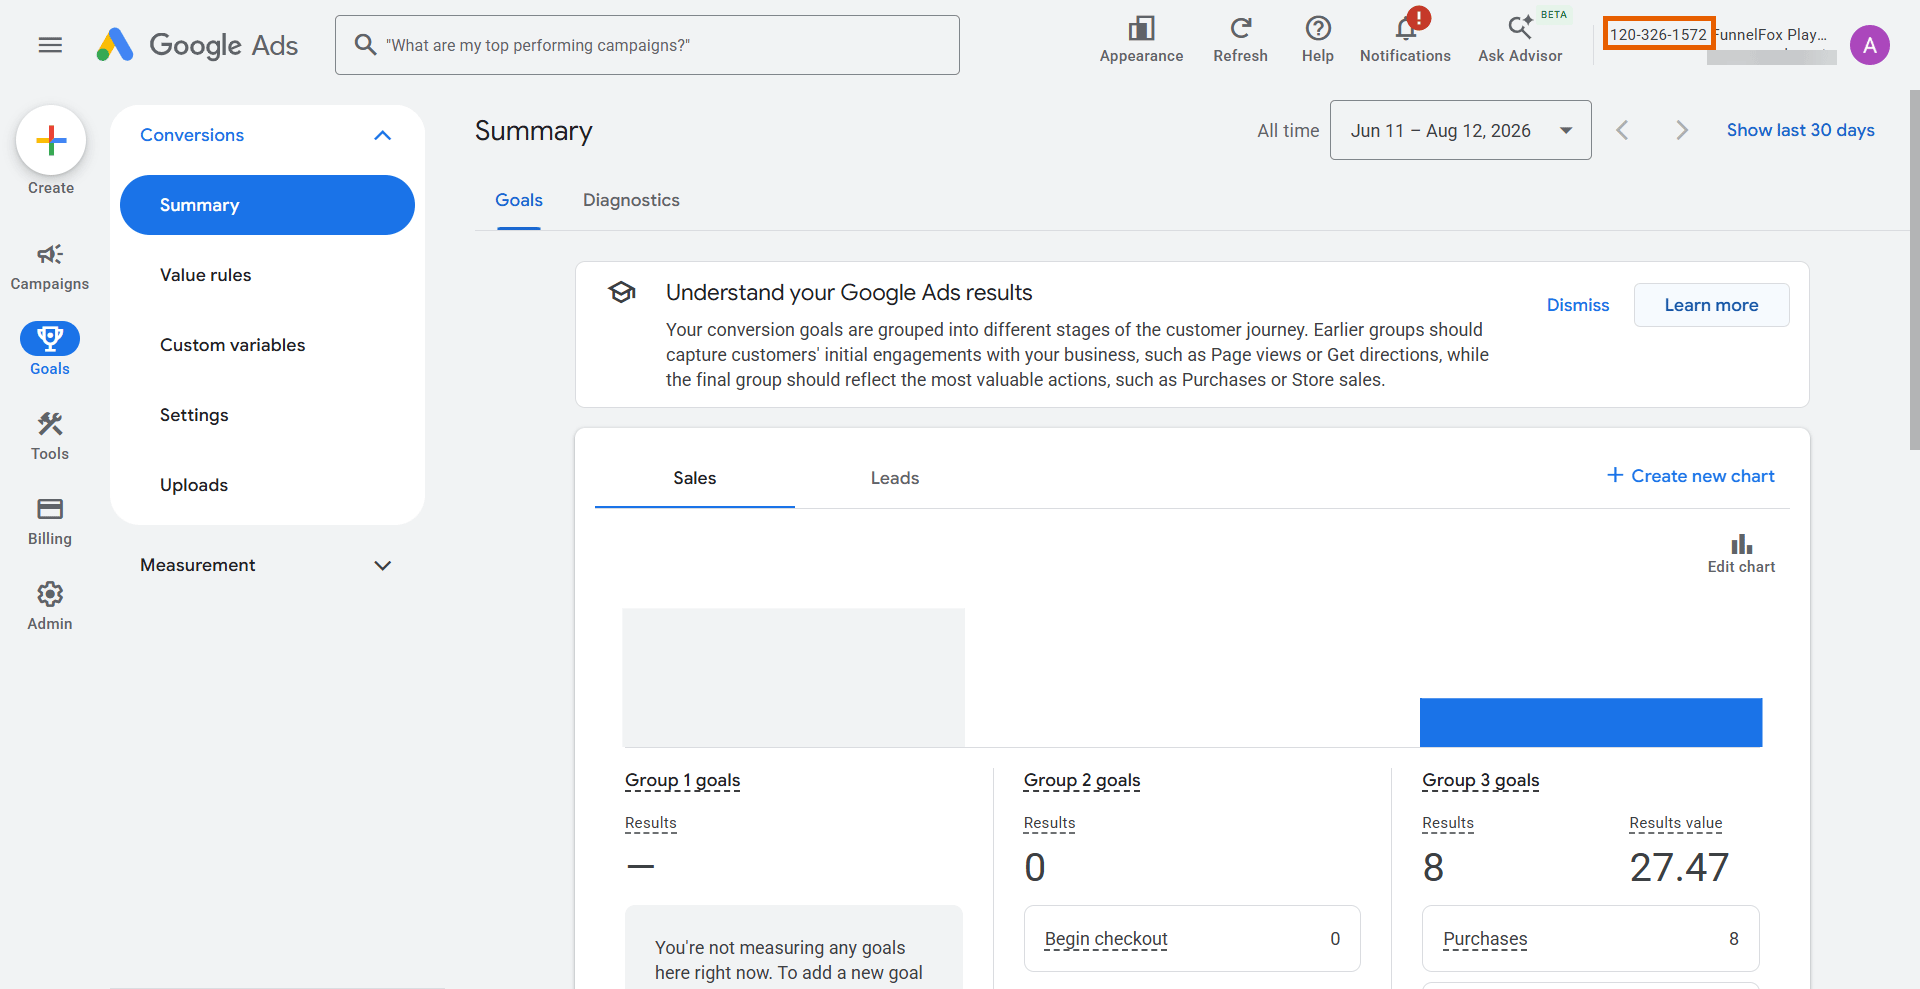Click Show last 30 days link
This screenshot has width=1920, height=989.
coord(1800,130)
